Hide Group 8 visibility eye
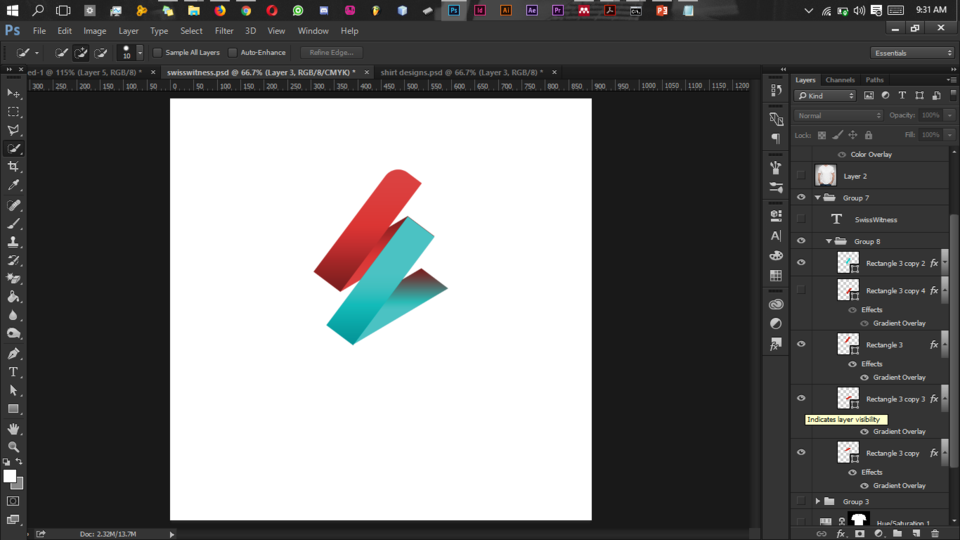This screenshot has width=960, height=540. pos(801,241)
